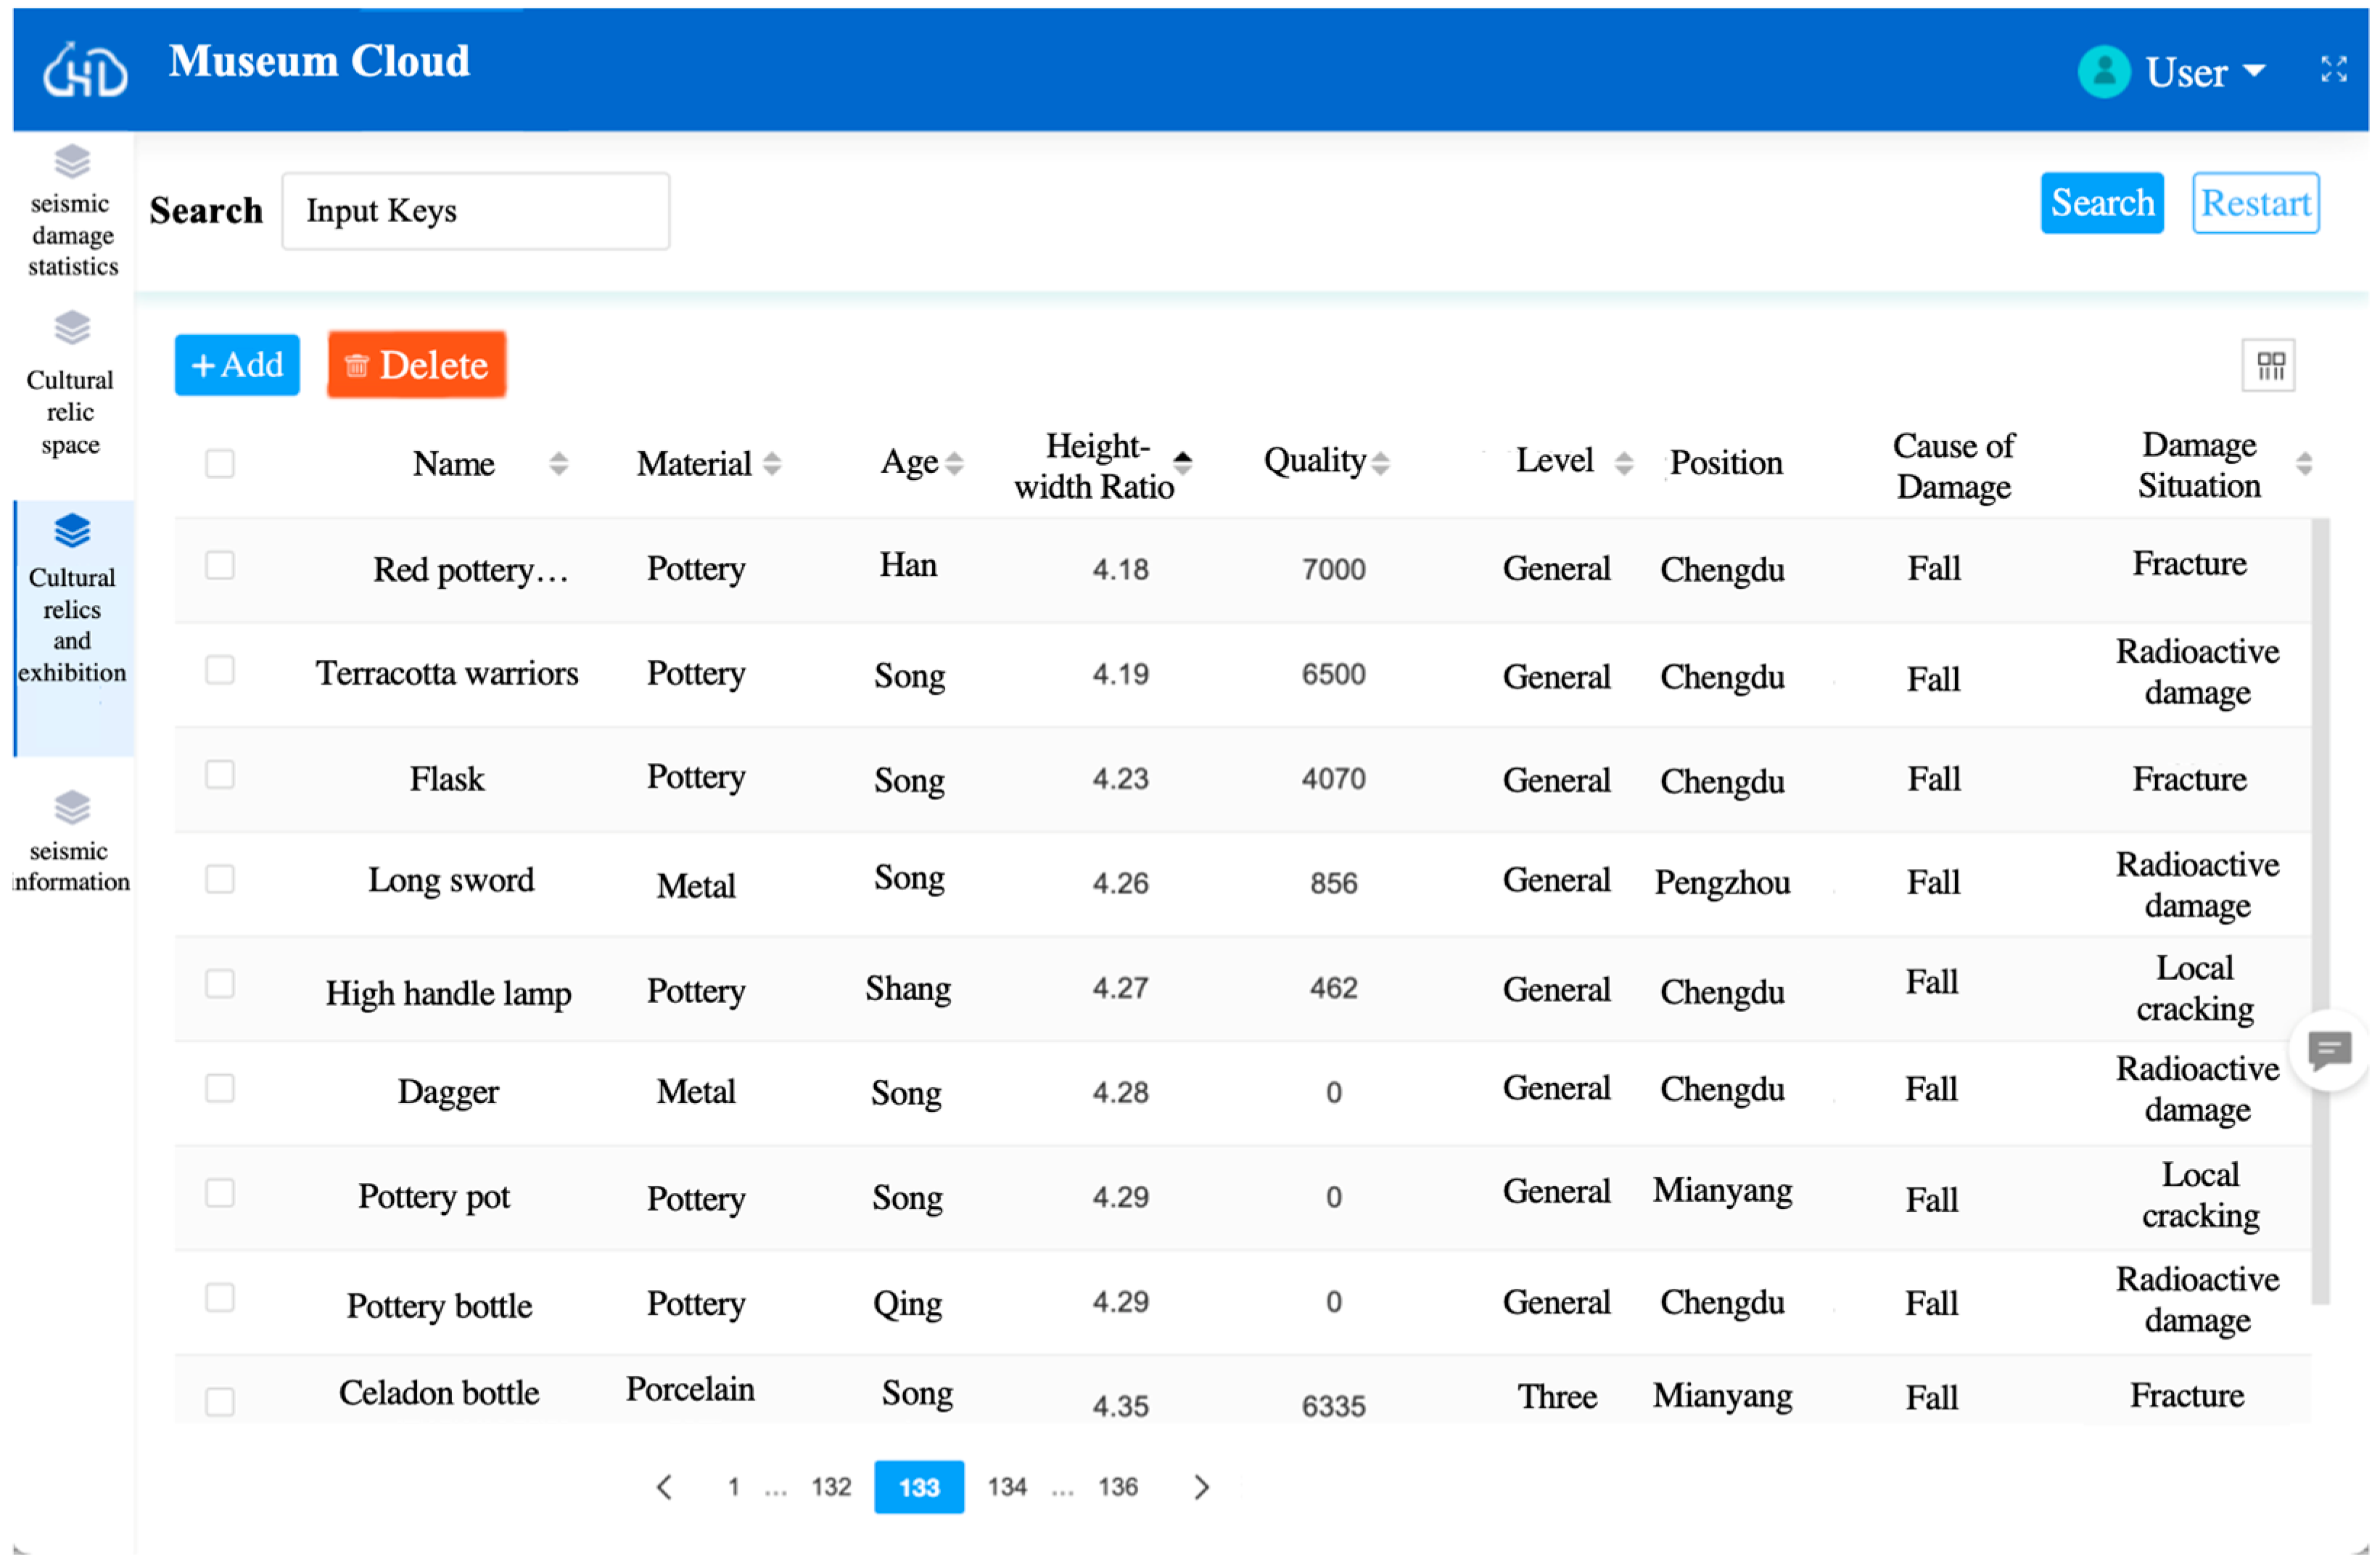Expand the User dropdown menu
Screen dimensions: 2380x1555
tap(2254, 72)
